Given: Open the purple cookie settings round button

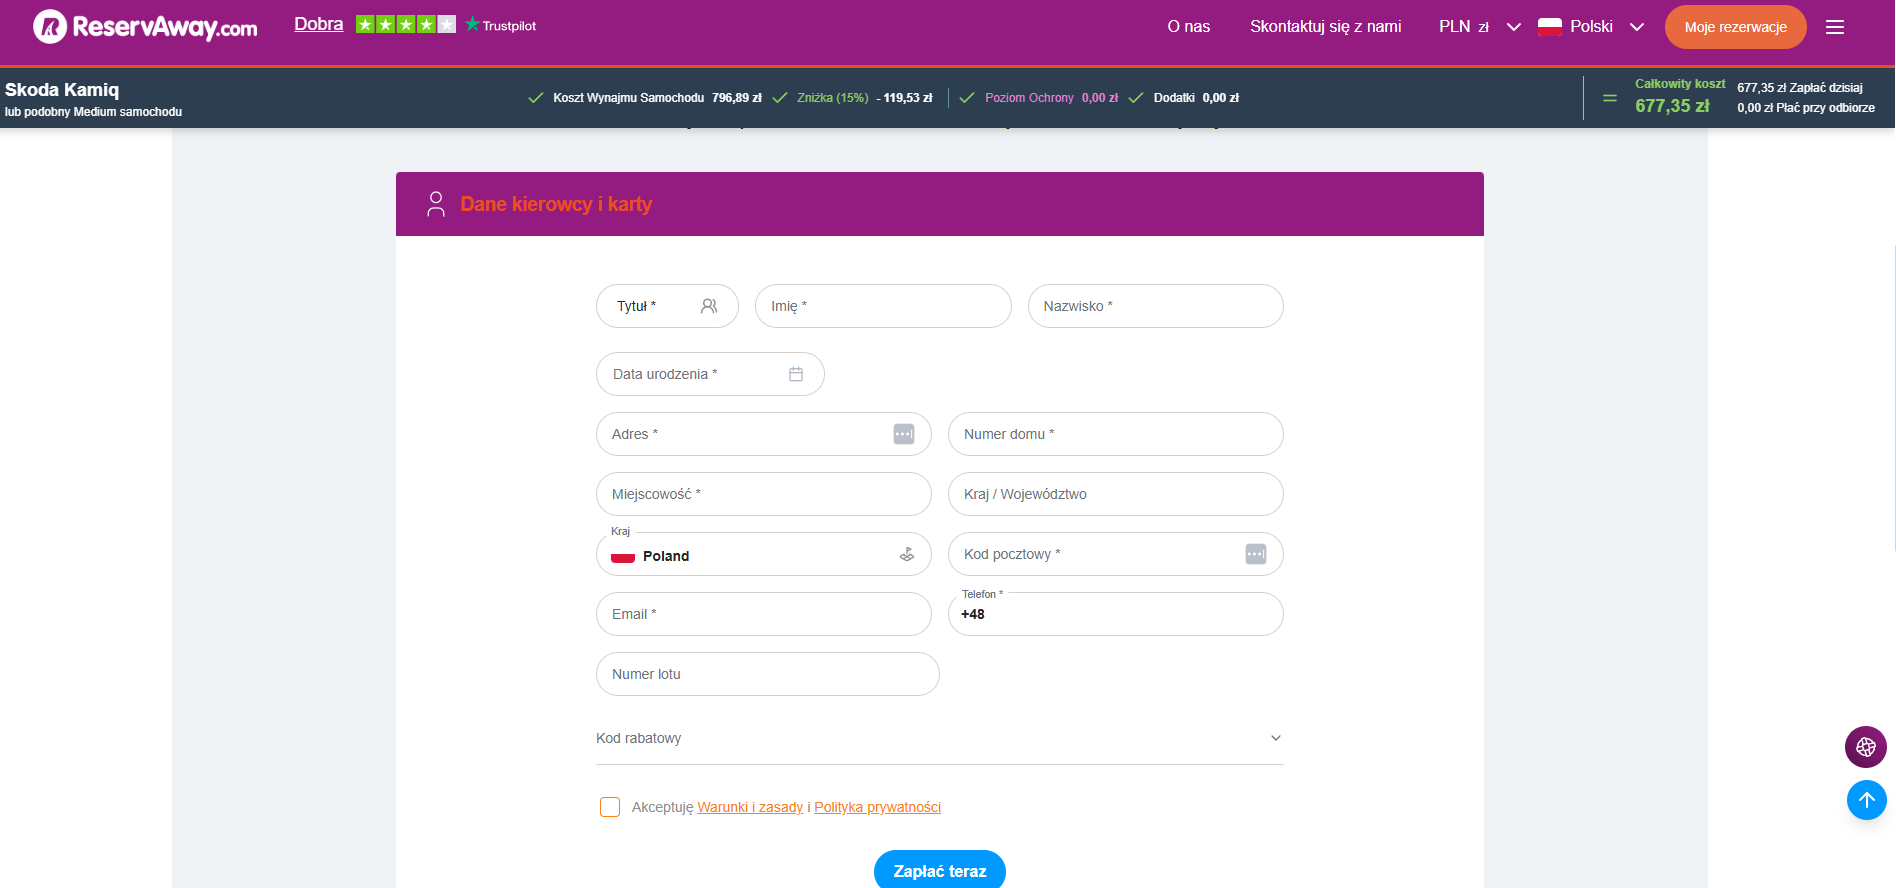Looking at the screenshot, I should (1866, 747).
